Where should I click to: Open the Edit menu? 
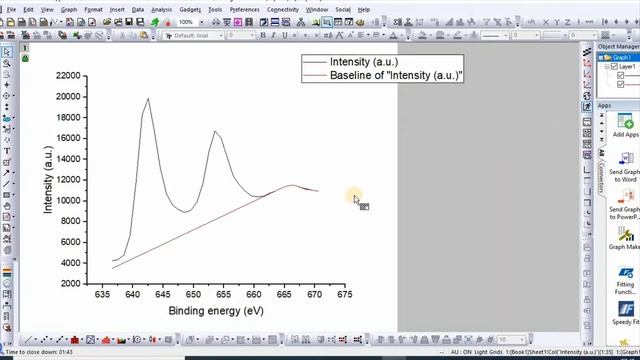pyautogui.click(x=28, y=9)
